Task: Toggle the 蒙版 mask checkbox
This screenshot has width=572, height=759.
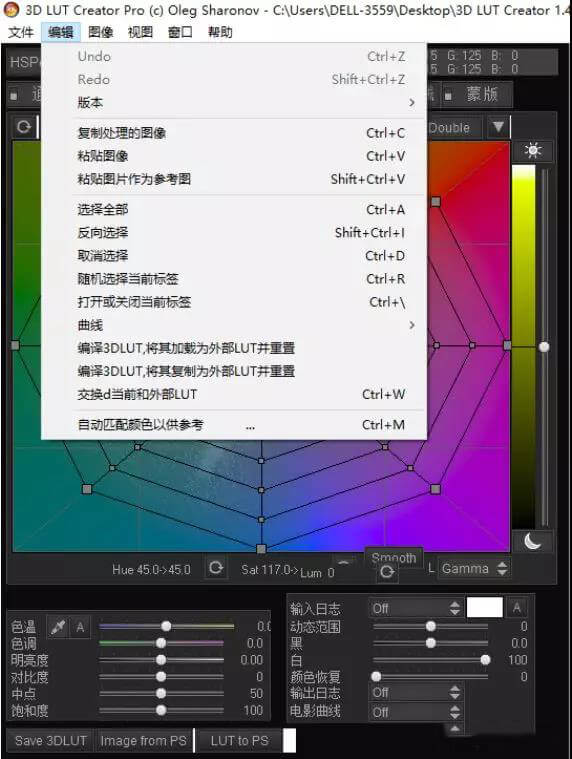Action: pyautogui.click(x=449, y=96)
